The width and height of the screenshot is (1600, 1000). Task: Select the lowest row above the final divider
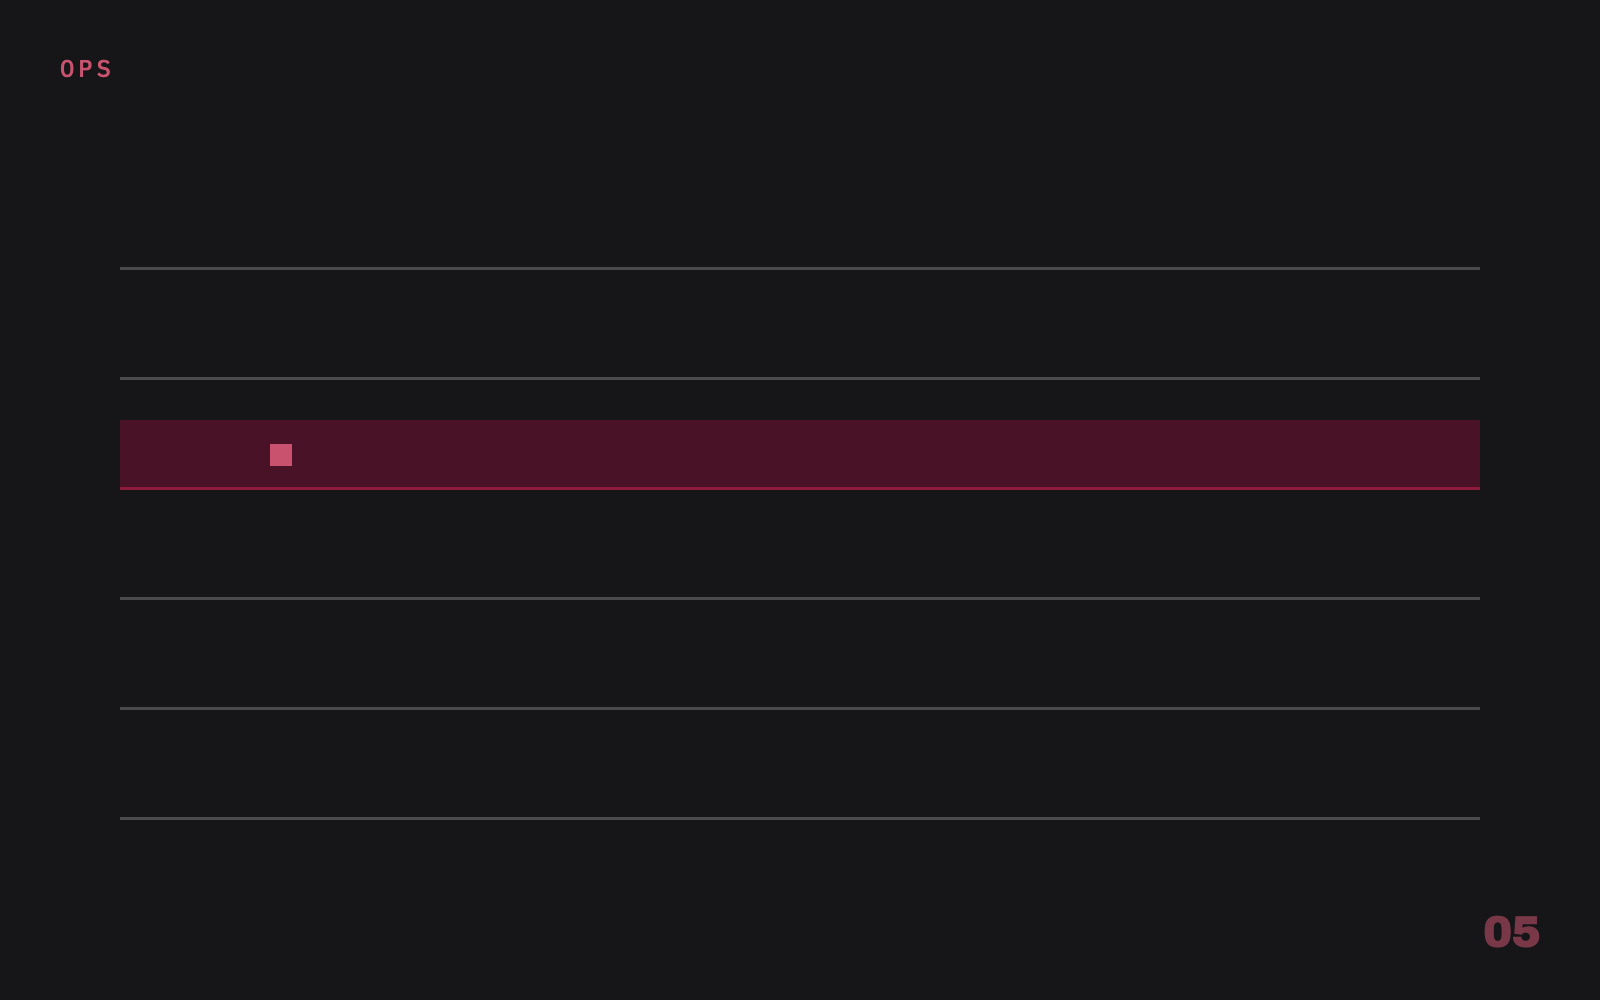(x=800, y=763)
